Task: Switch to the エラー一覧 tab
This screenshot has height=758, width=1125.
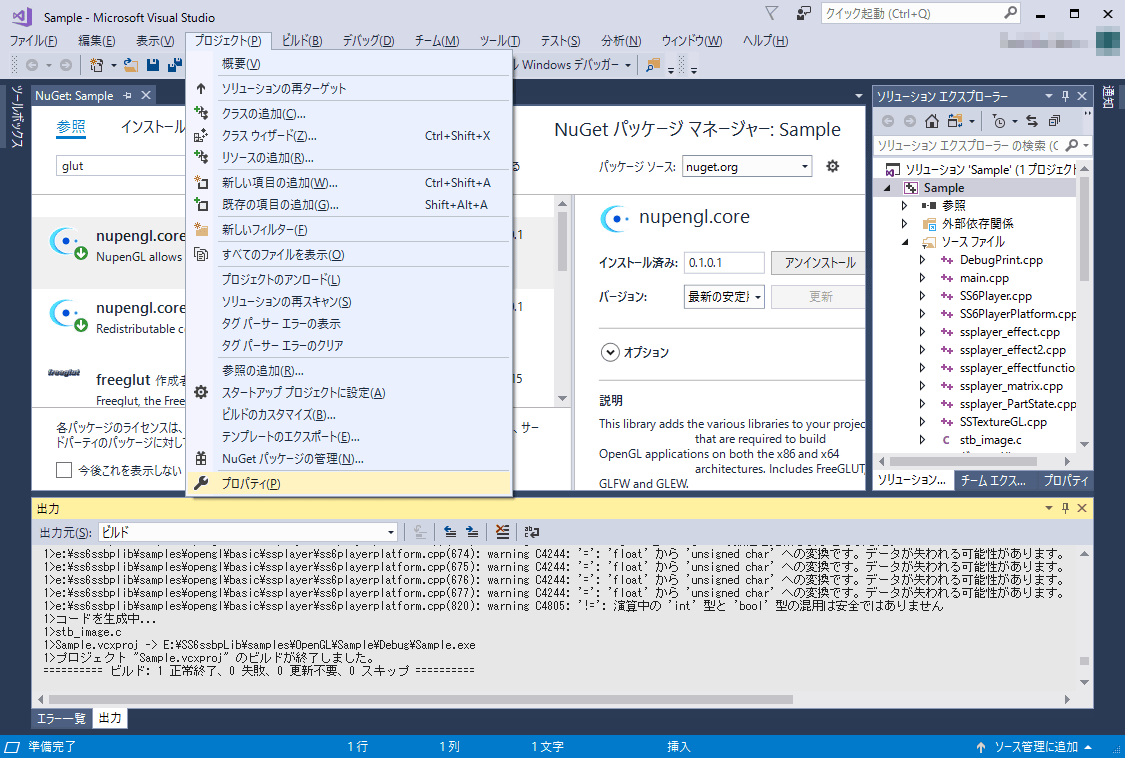Action: coord(60,719)
